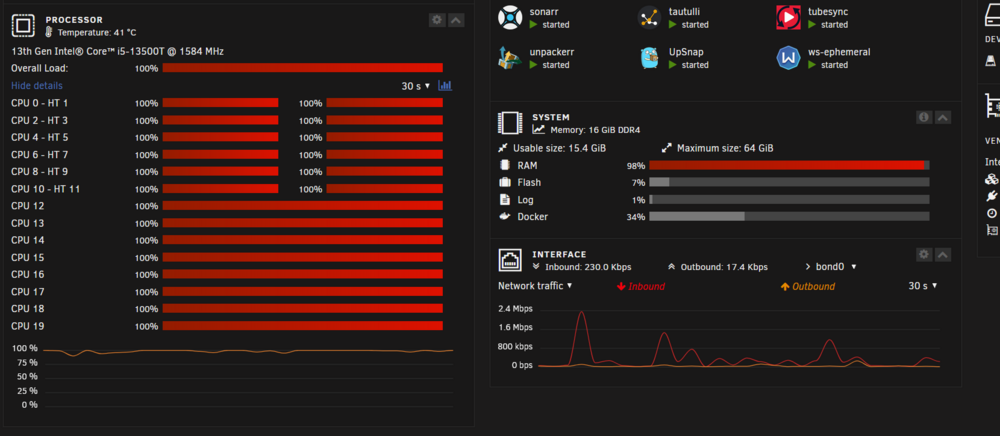The height and width of the screenshot is (436, 1000).
Task: Open the ws-ephemeral container icon
Action: [x=788, y=58]
